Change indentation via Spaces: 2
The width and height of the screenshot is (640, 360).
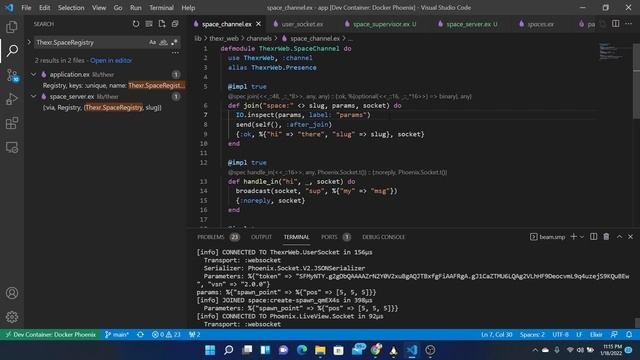pos(532,335)
